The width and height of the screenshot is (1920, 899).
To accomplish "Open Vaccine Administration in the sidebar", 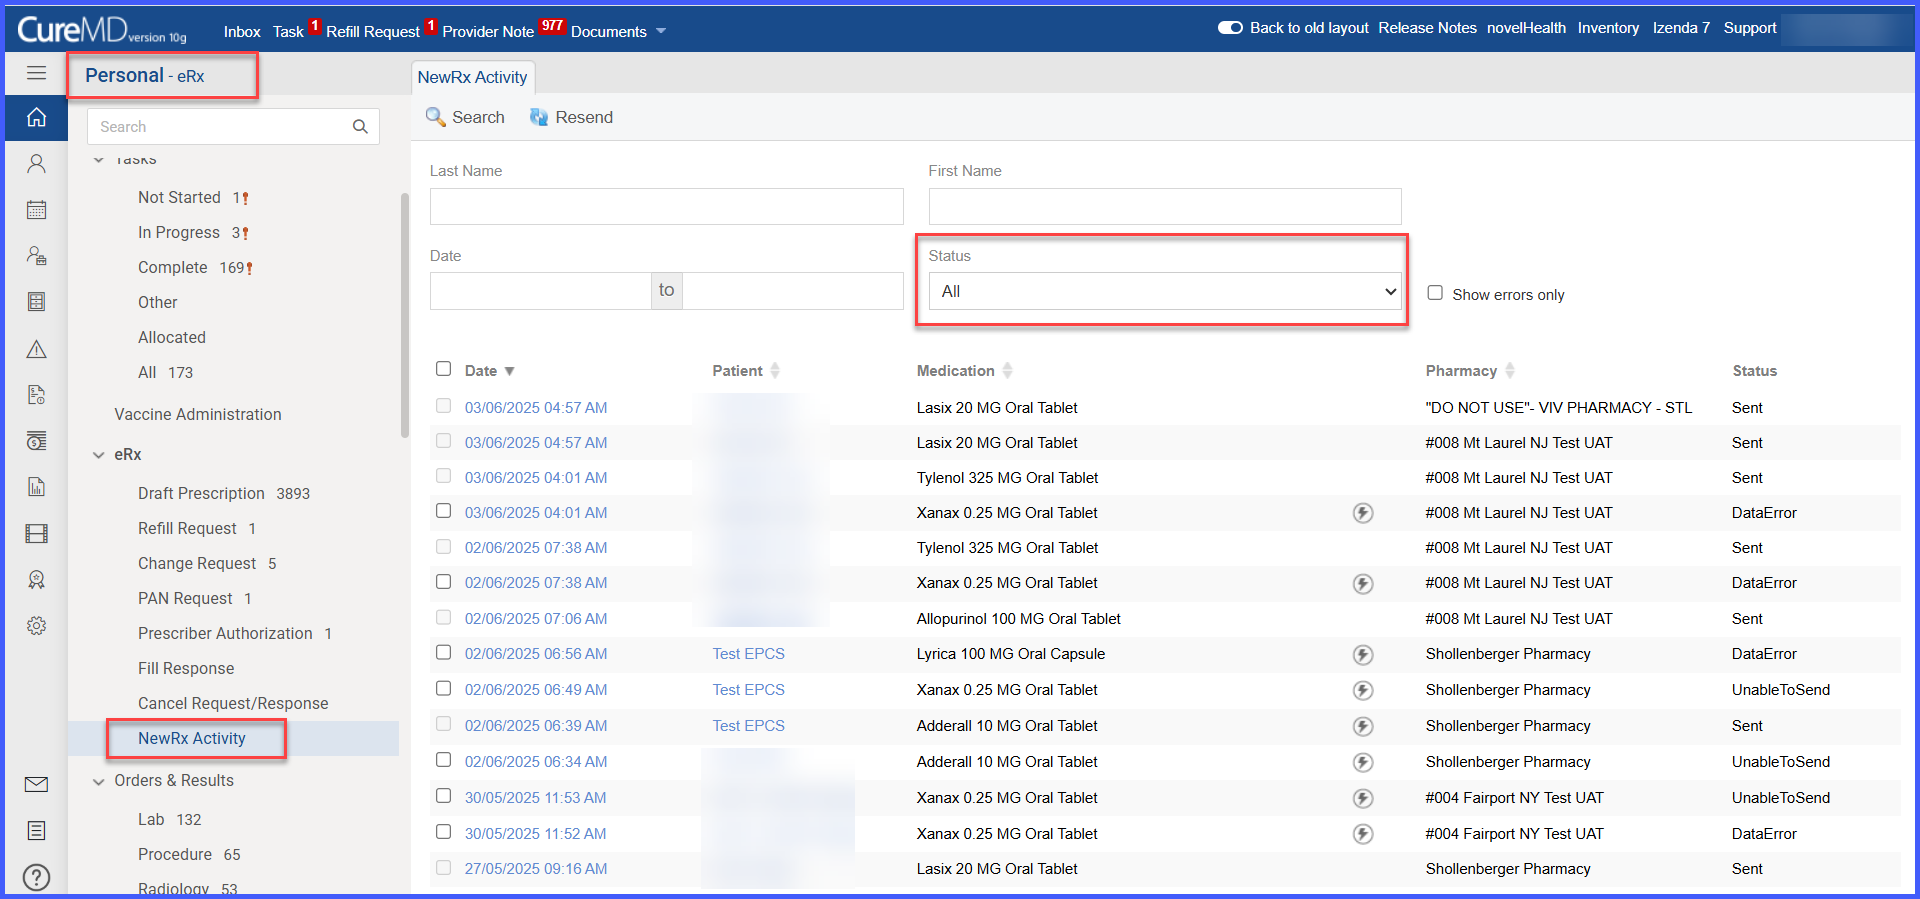I will 198,414.
